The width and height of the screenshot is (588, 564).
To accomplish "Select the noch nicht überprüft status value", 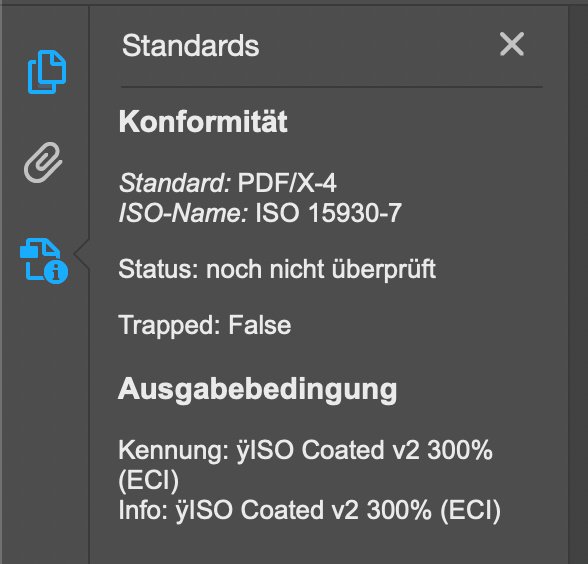I will click(321, 269).
